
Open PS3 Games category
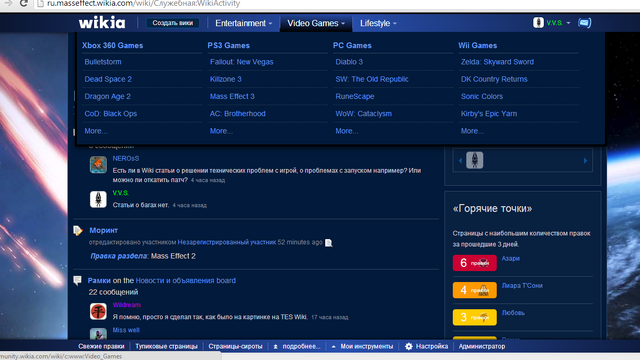click(x=229, y=45)
